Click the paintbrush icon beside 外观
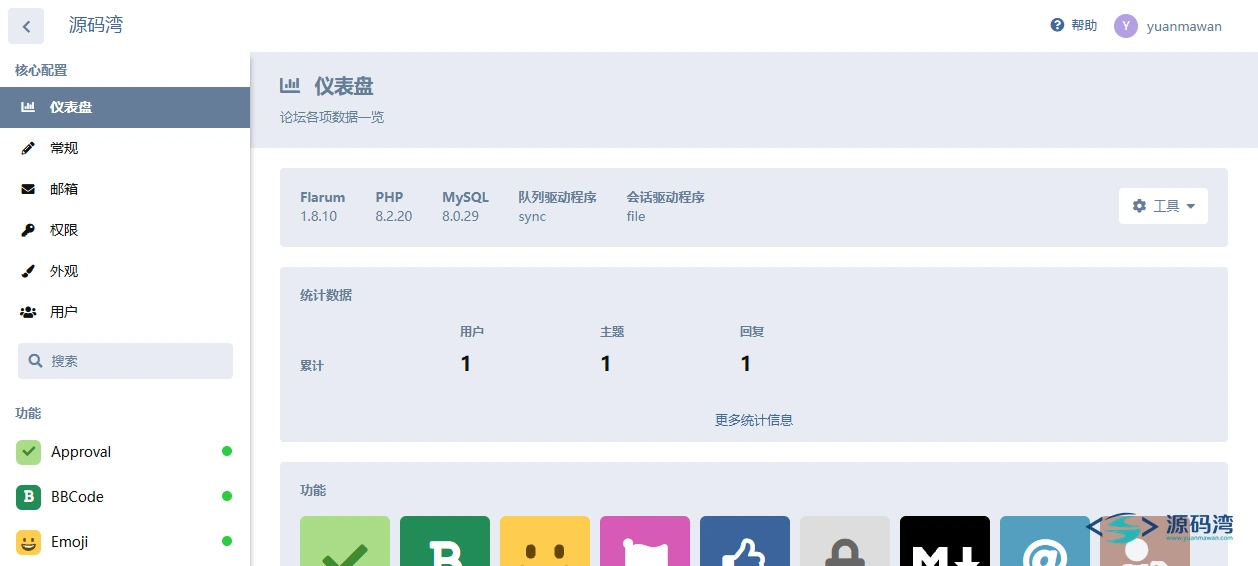The width and height of the screenshot is (1258, 566). point(28,271)
